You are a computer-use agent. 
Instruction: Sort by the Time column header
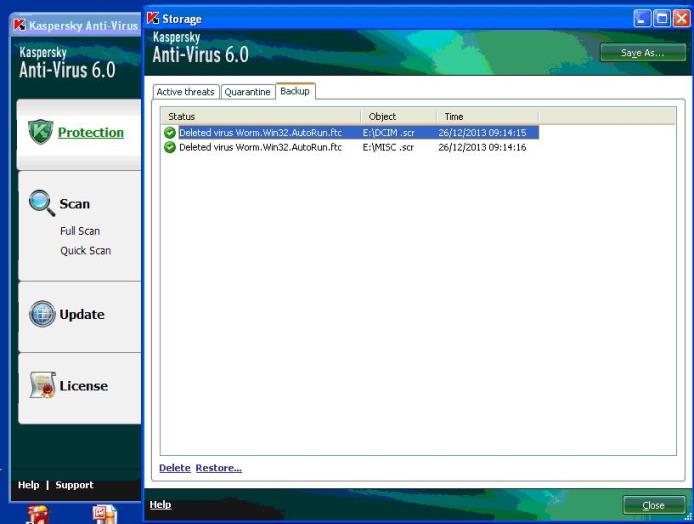pyautogui.click(x=488, y=116)
